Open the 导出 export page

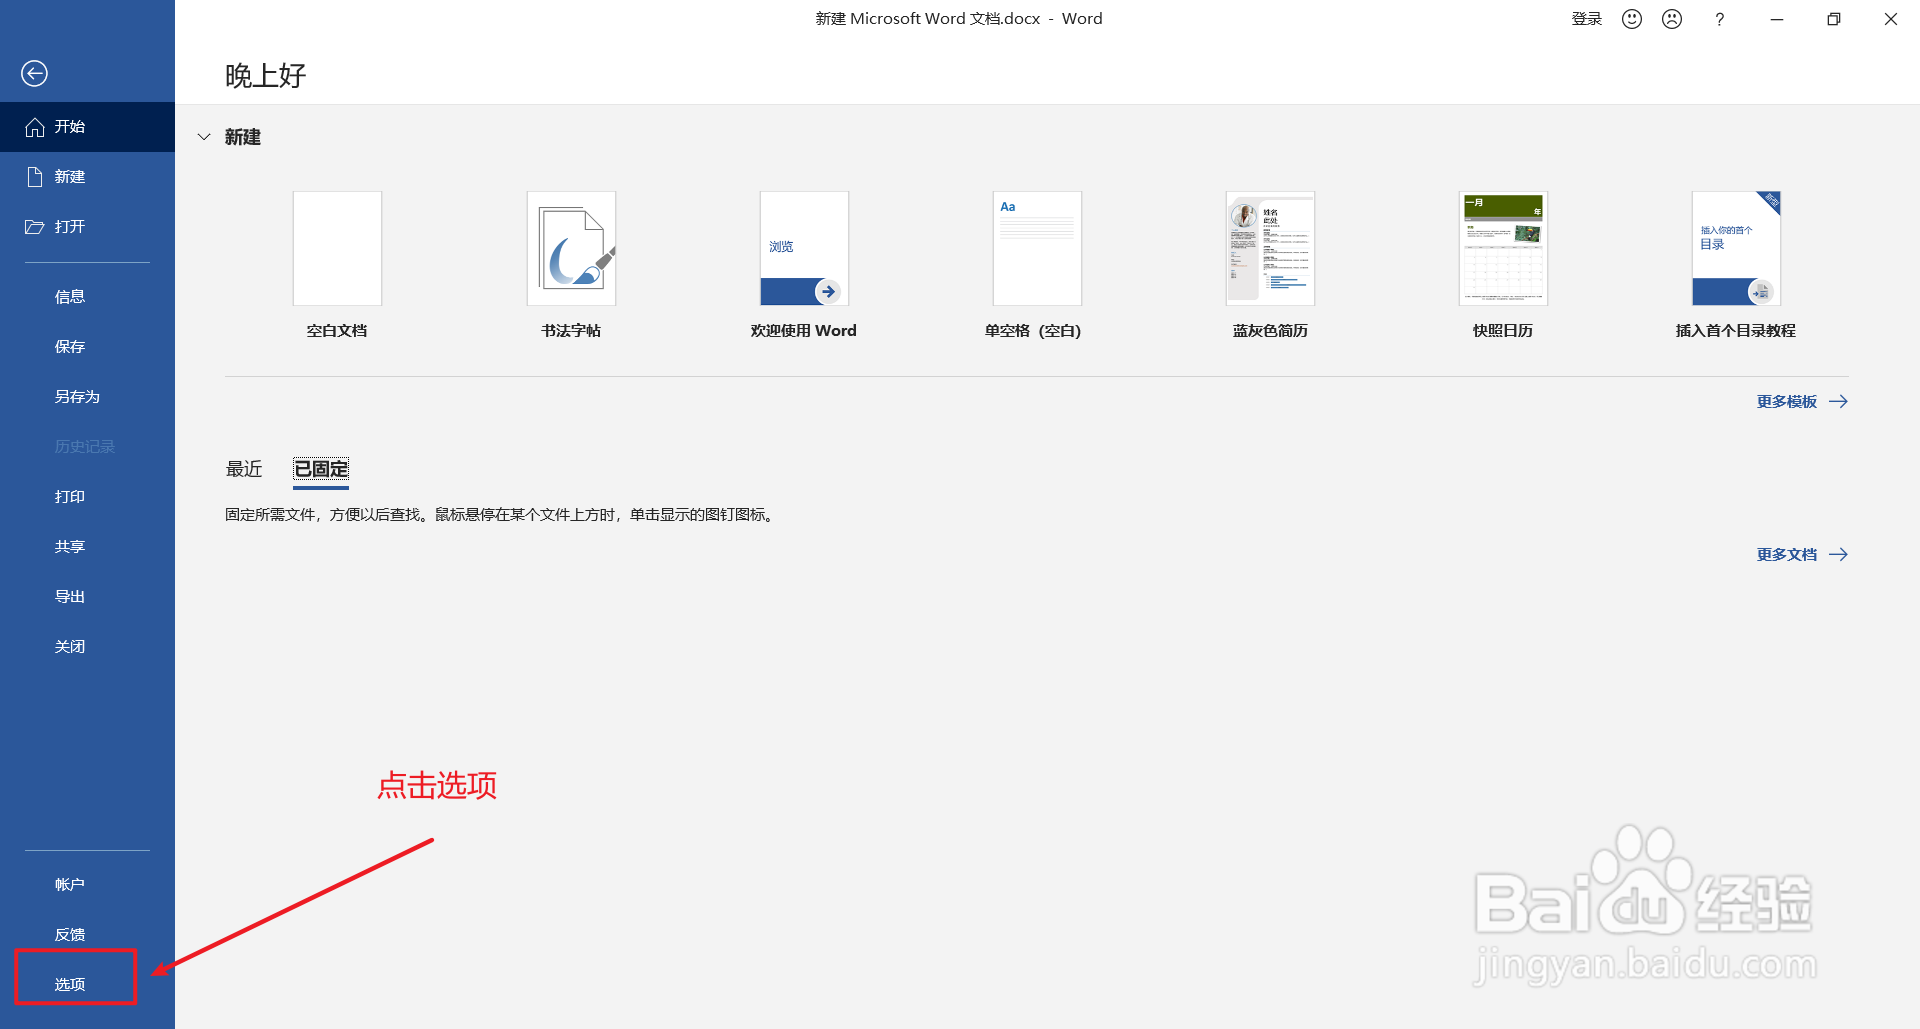pyautogui.click(x=87, y=597)
